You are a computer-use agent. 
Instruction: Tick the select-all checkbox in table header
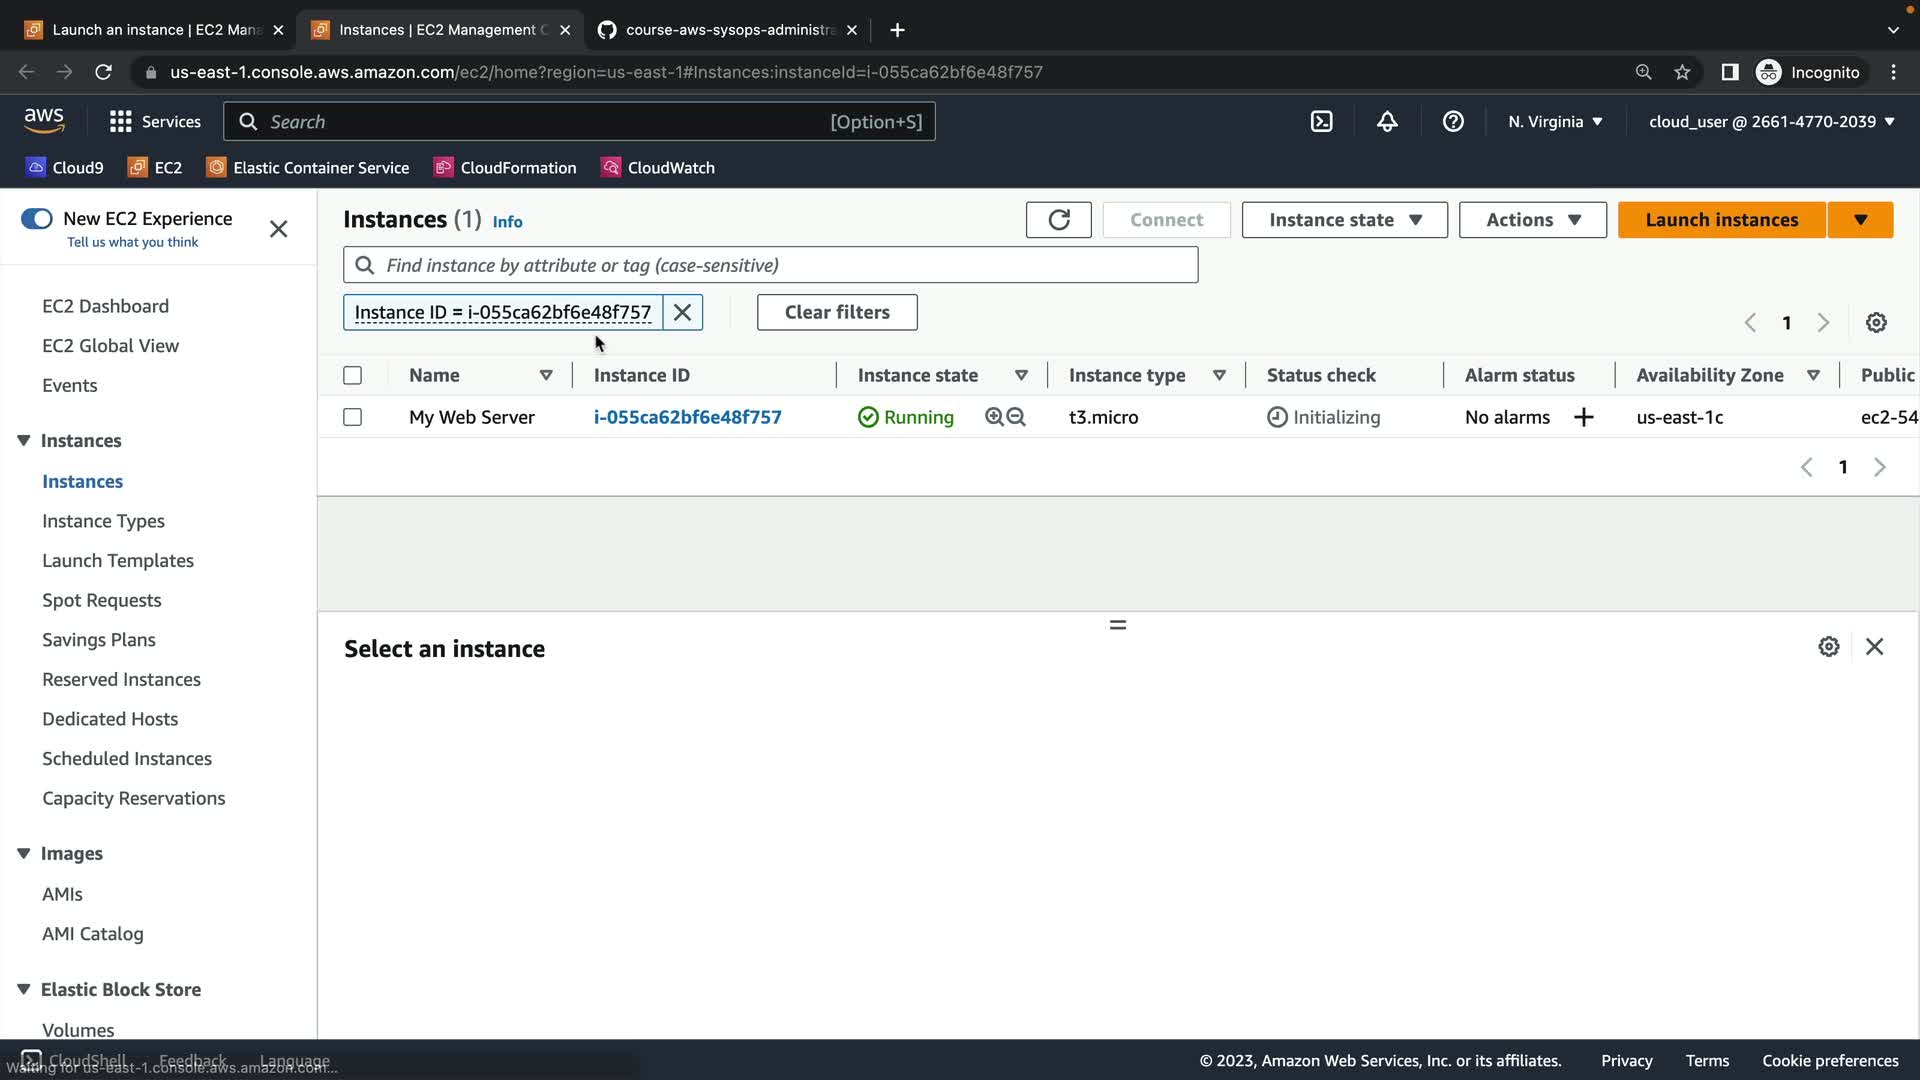[x=352, y=375]
